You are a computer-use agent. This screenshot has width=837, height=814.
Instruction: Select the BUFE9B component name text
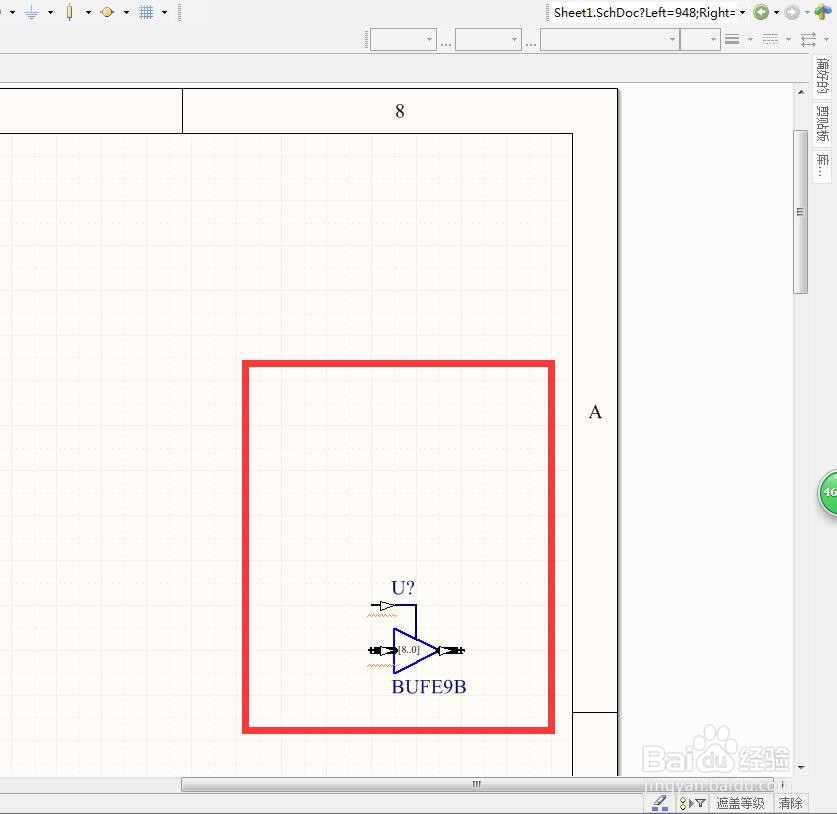coord(429,686)
